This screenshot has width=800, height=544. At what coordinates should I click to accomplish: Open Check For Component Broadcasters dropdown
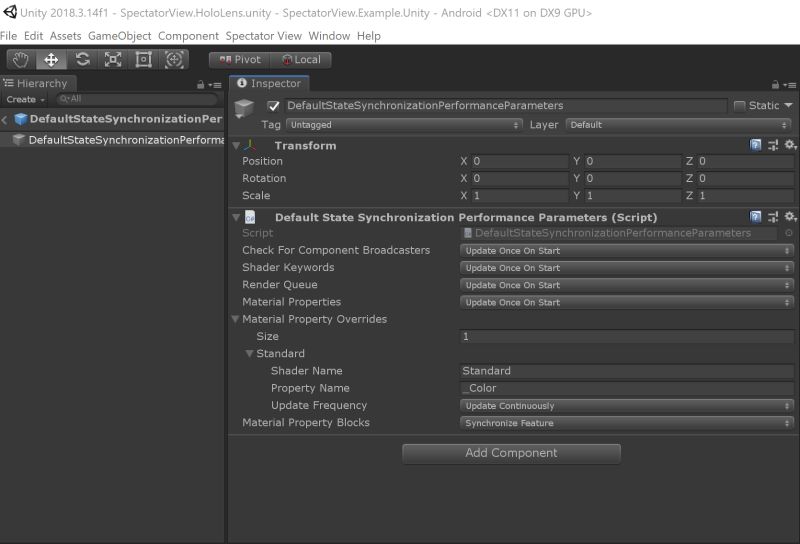point(627,251)
